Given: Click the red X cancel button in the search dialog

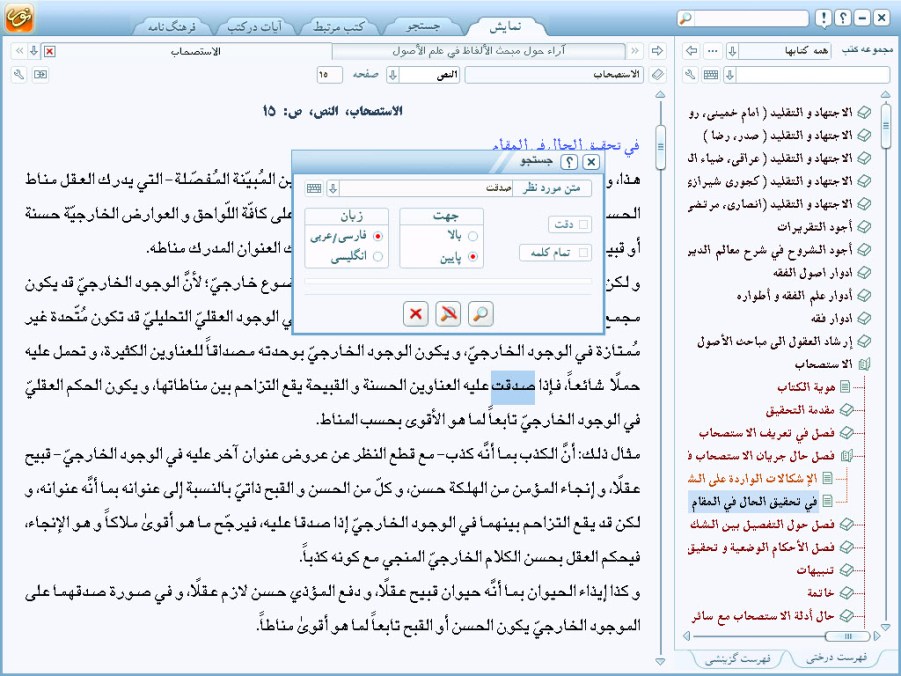Looking at the screenshot, I should coord(415,314).
